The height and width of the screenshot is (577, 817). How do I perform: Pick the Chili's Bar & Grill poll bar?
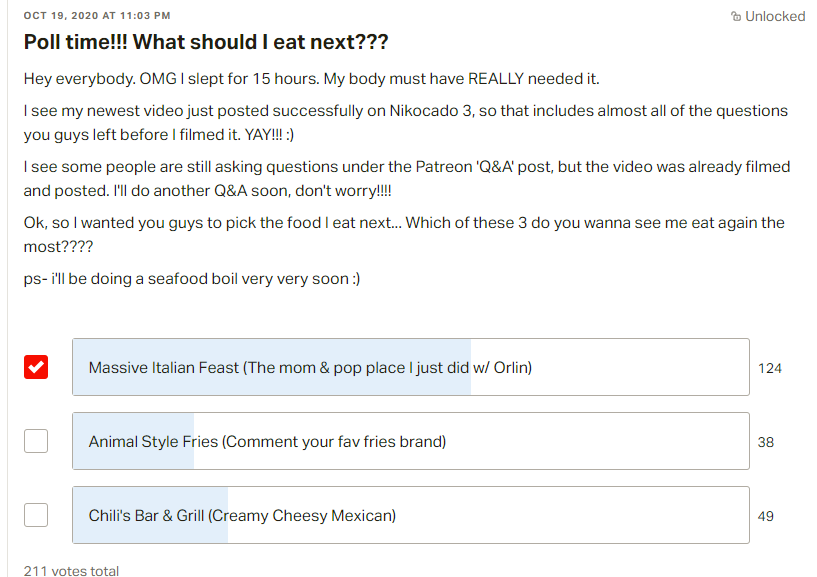411,515
